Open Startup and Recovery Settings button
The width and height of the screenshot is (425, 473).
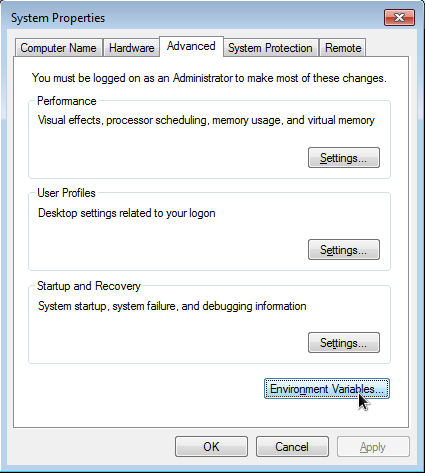tap(344, 343)
